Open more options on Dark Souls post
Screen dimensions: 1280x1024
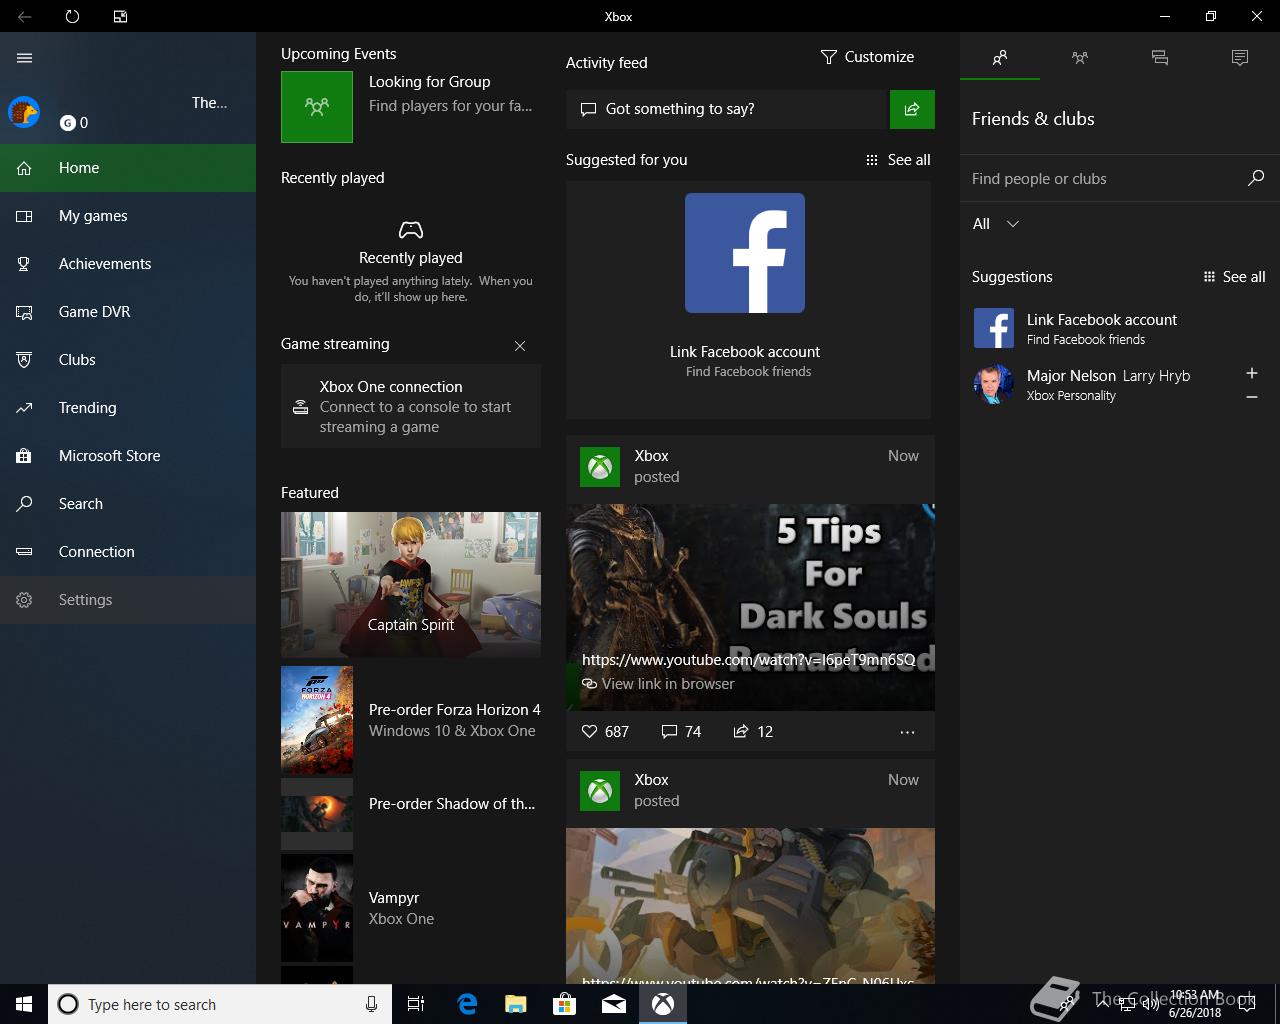[907, 732]
